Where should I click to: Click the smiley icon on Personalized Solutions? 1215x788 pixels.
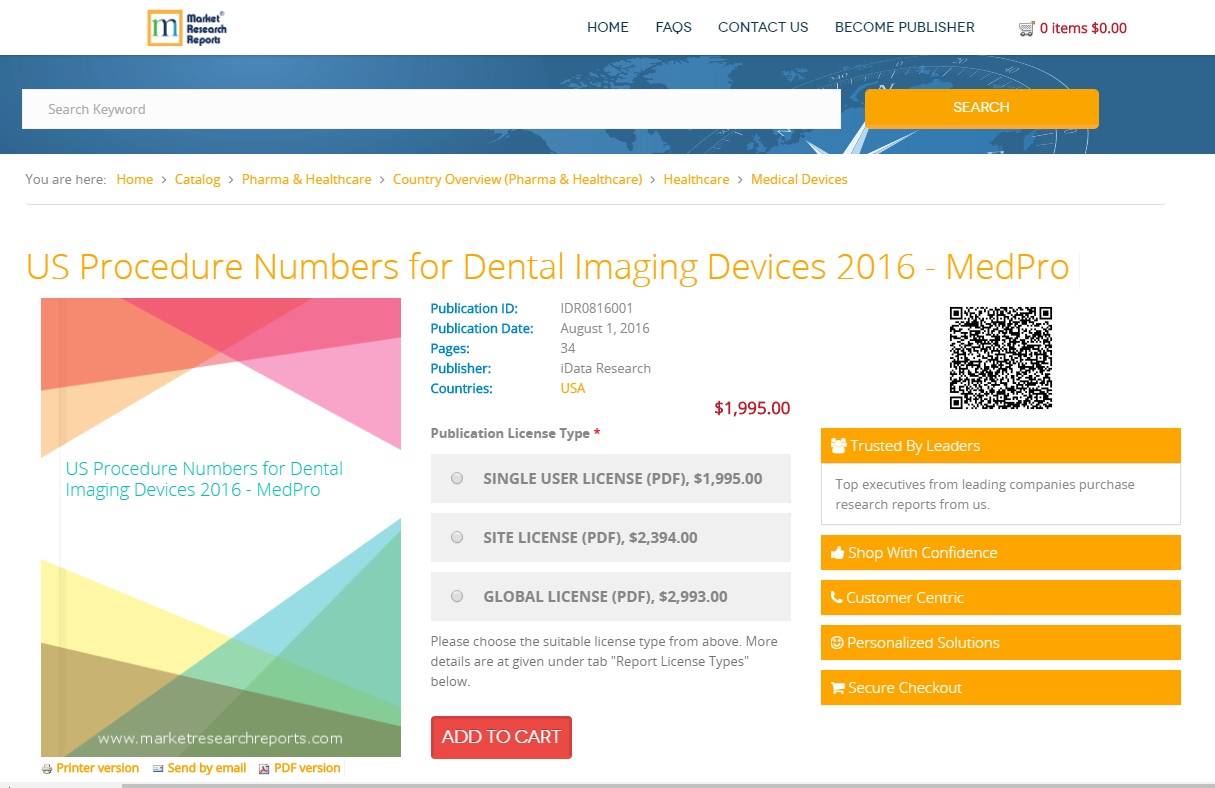836,642
